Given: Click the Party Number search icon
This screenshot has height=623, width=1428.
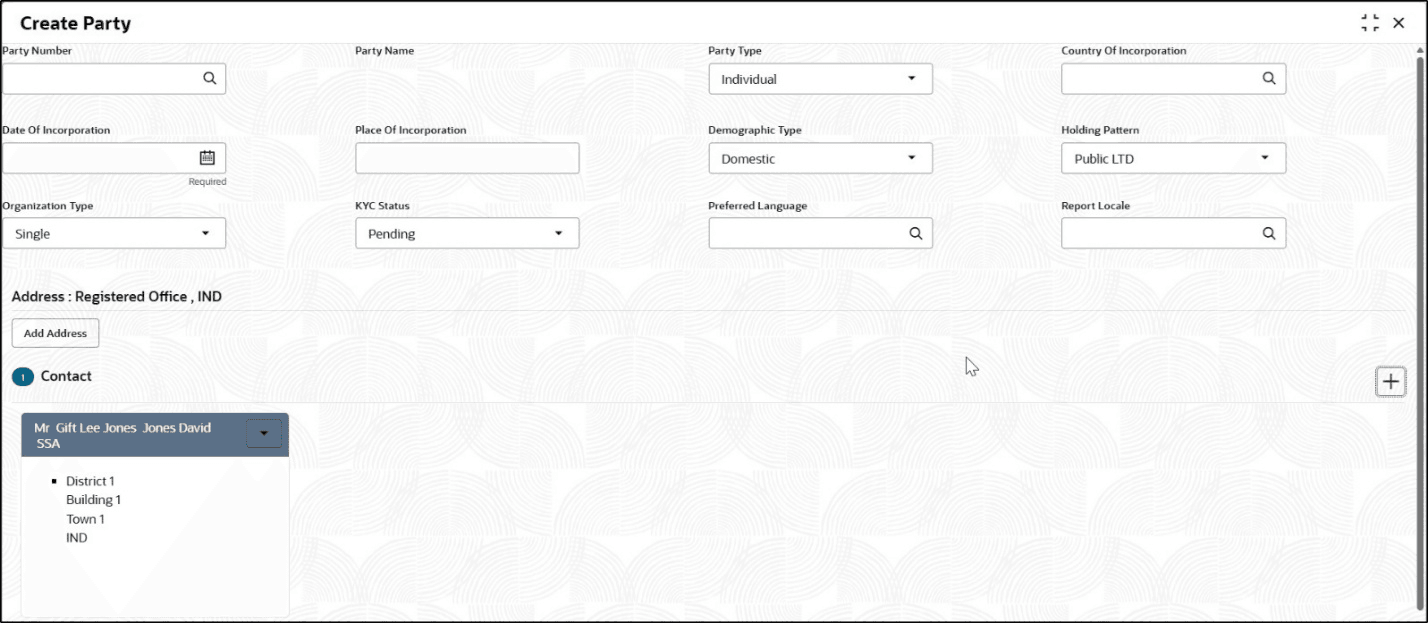Looking at the screenshot, I should pos(209,78).
